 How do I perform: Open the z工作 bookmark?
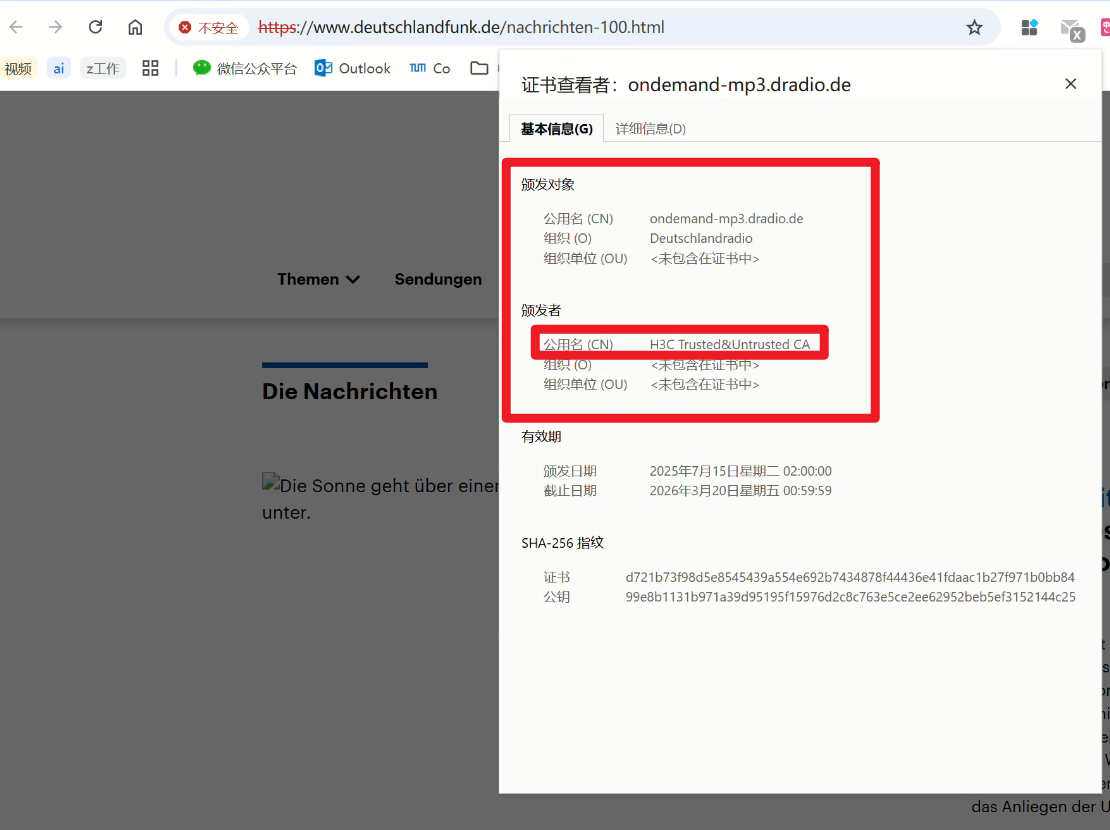[103, 68]
